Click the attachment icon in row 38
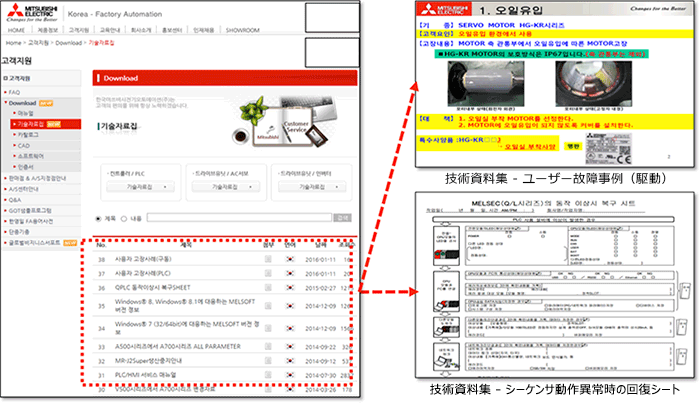Screen dimensions: 700x403 [268, 260]
